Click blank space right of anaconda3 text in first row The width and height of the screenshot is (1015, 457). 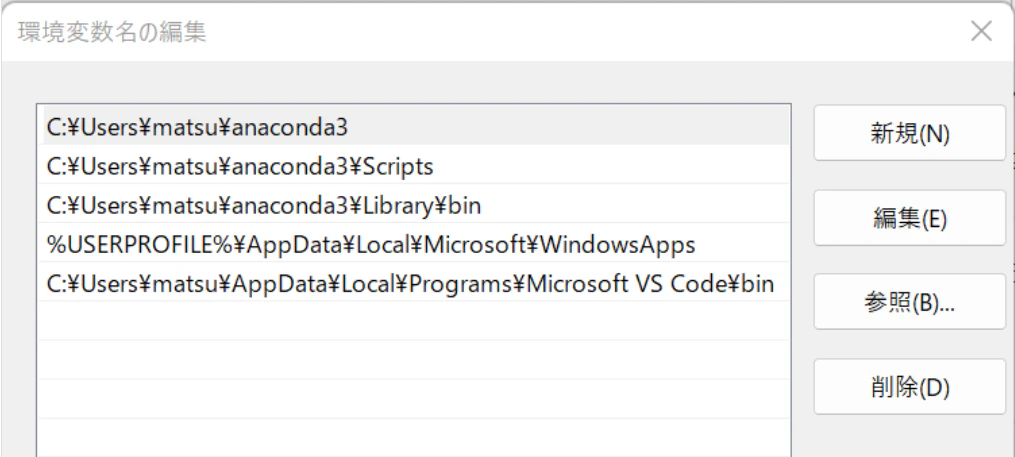[568, 127]
